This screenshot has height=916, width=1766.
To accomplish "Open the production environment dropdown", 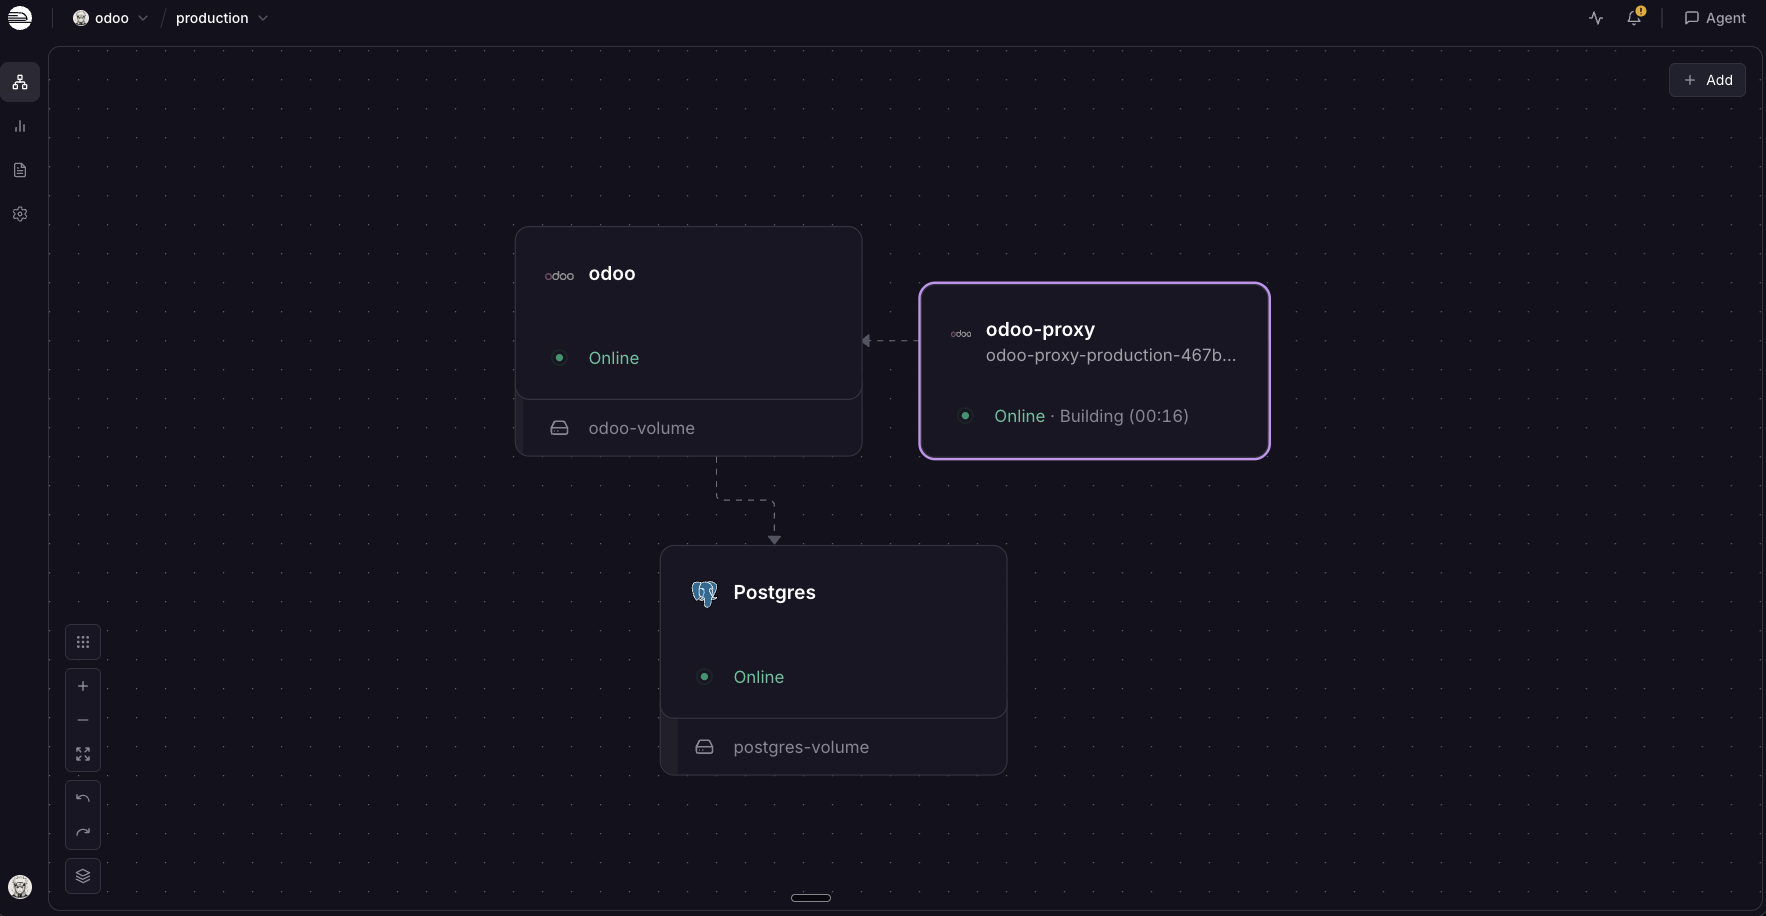I will [221, 18].
